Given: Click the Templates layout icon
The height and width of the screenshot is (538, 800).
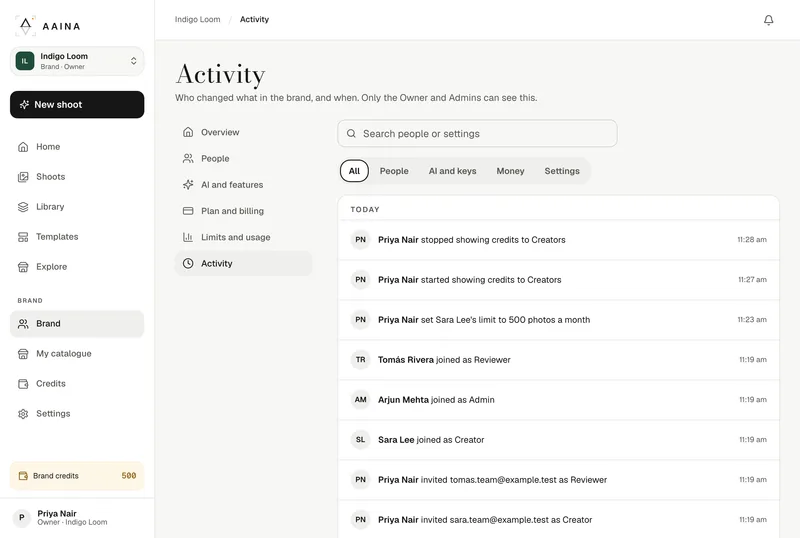Looking at the screenshot, I should pos(23,237).
